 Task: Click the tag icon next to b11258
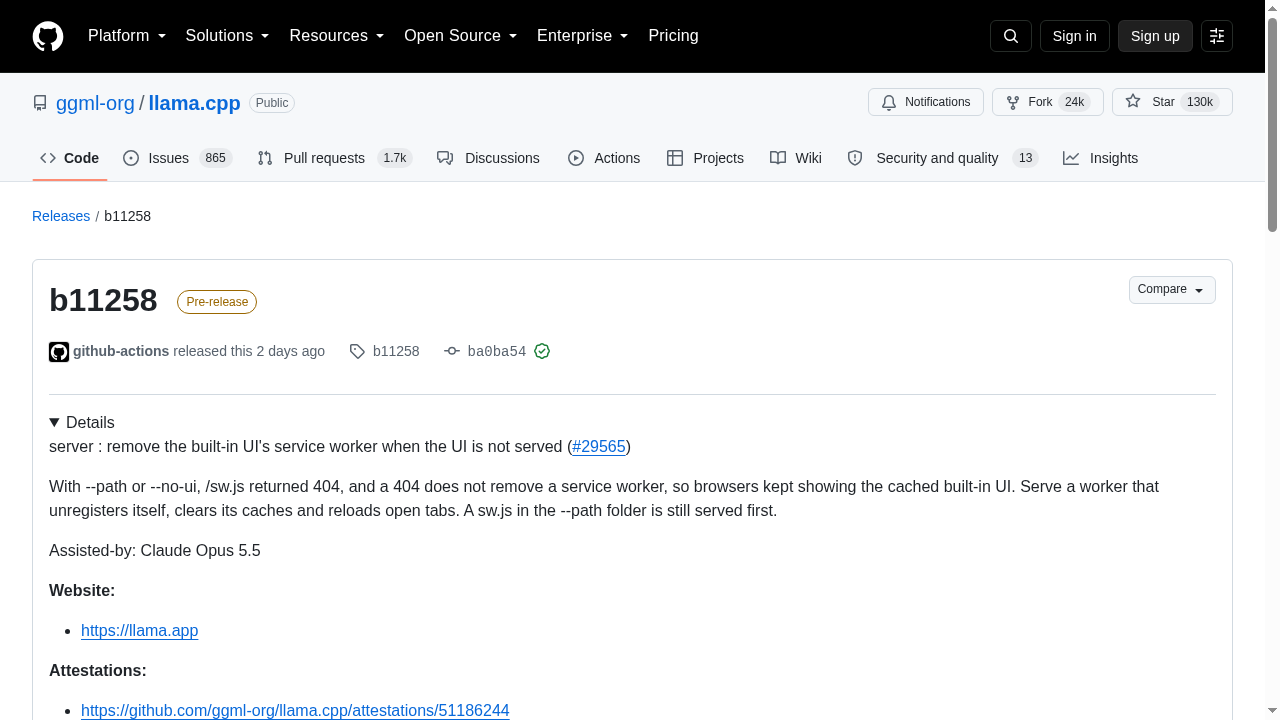357,351
